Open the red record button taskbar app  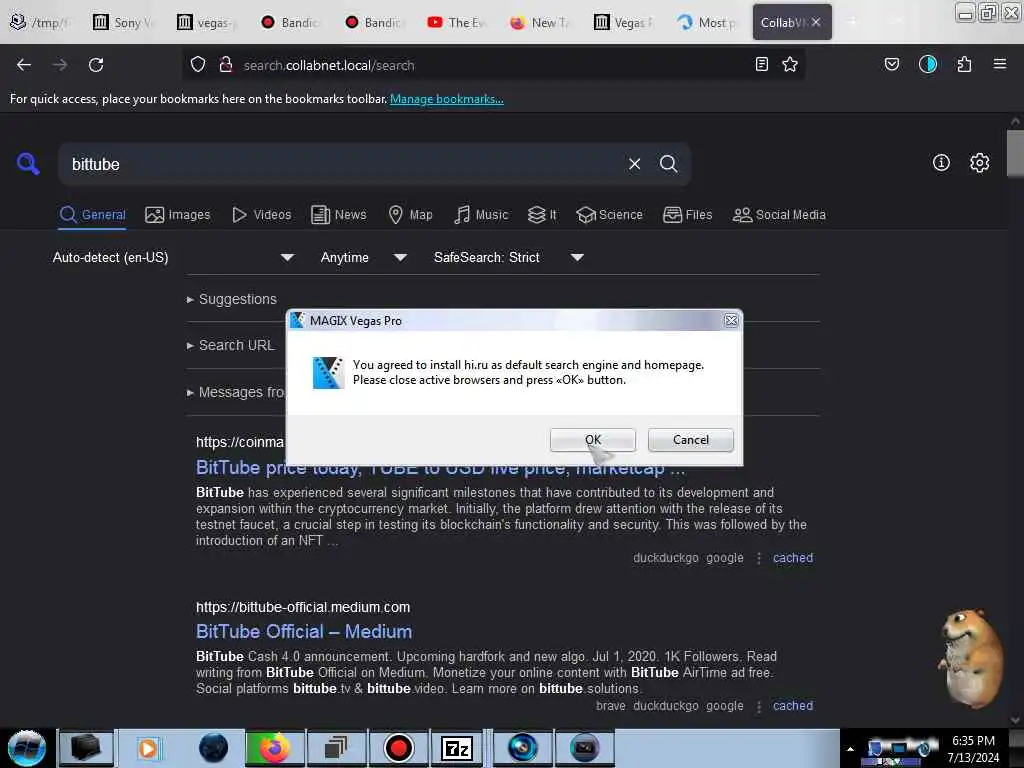[x=398, y=748]
